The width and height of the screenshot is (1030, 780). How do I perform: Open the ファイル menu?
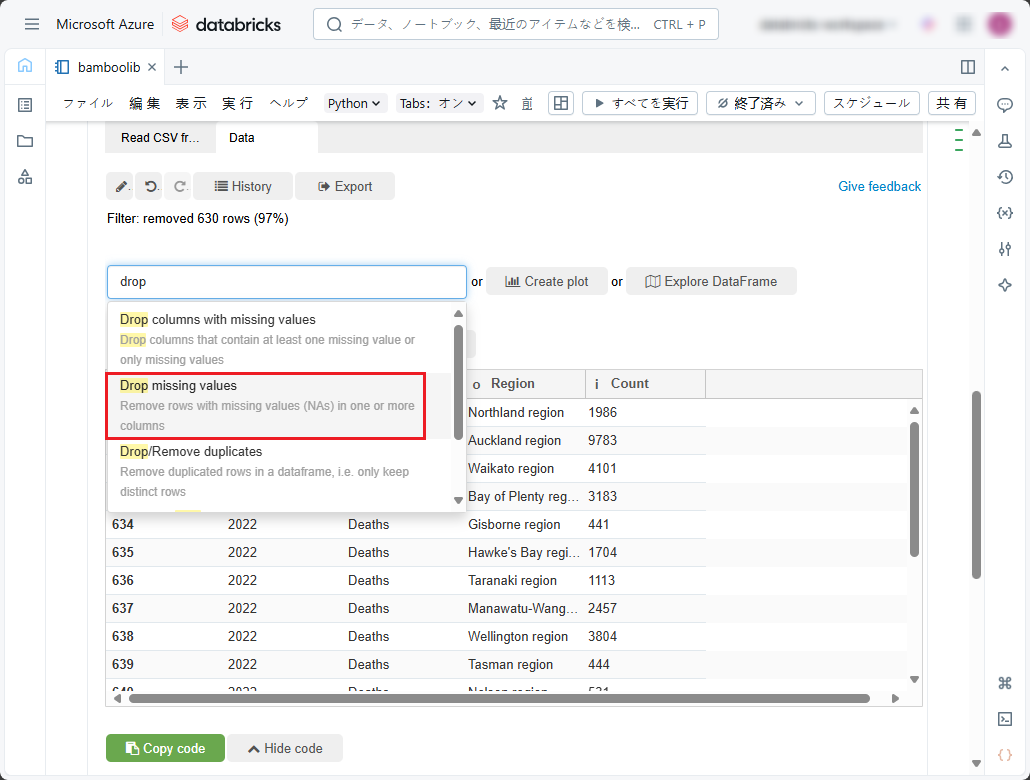(x=88, y=103)
